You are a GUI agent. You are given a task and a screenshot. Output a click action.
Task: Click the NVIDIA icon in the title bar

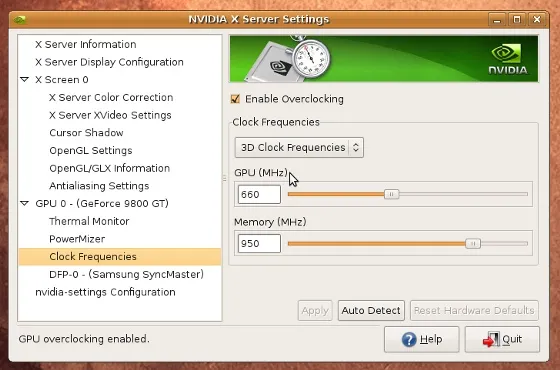point(20,19)
